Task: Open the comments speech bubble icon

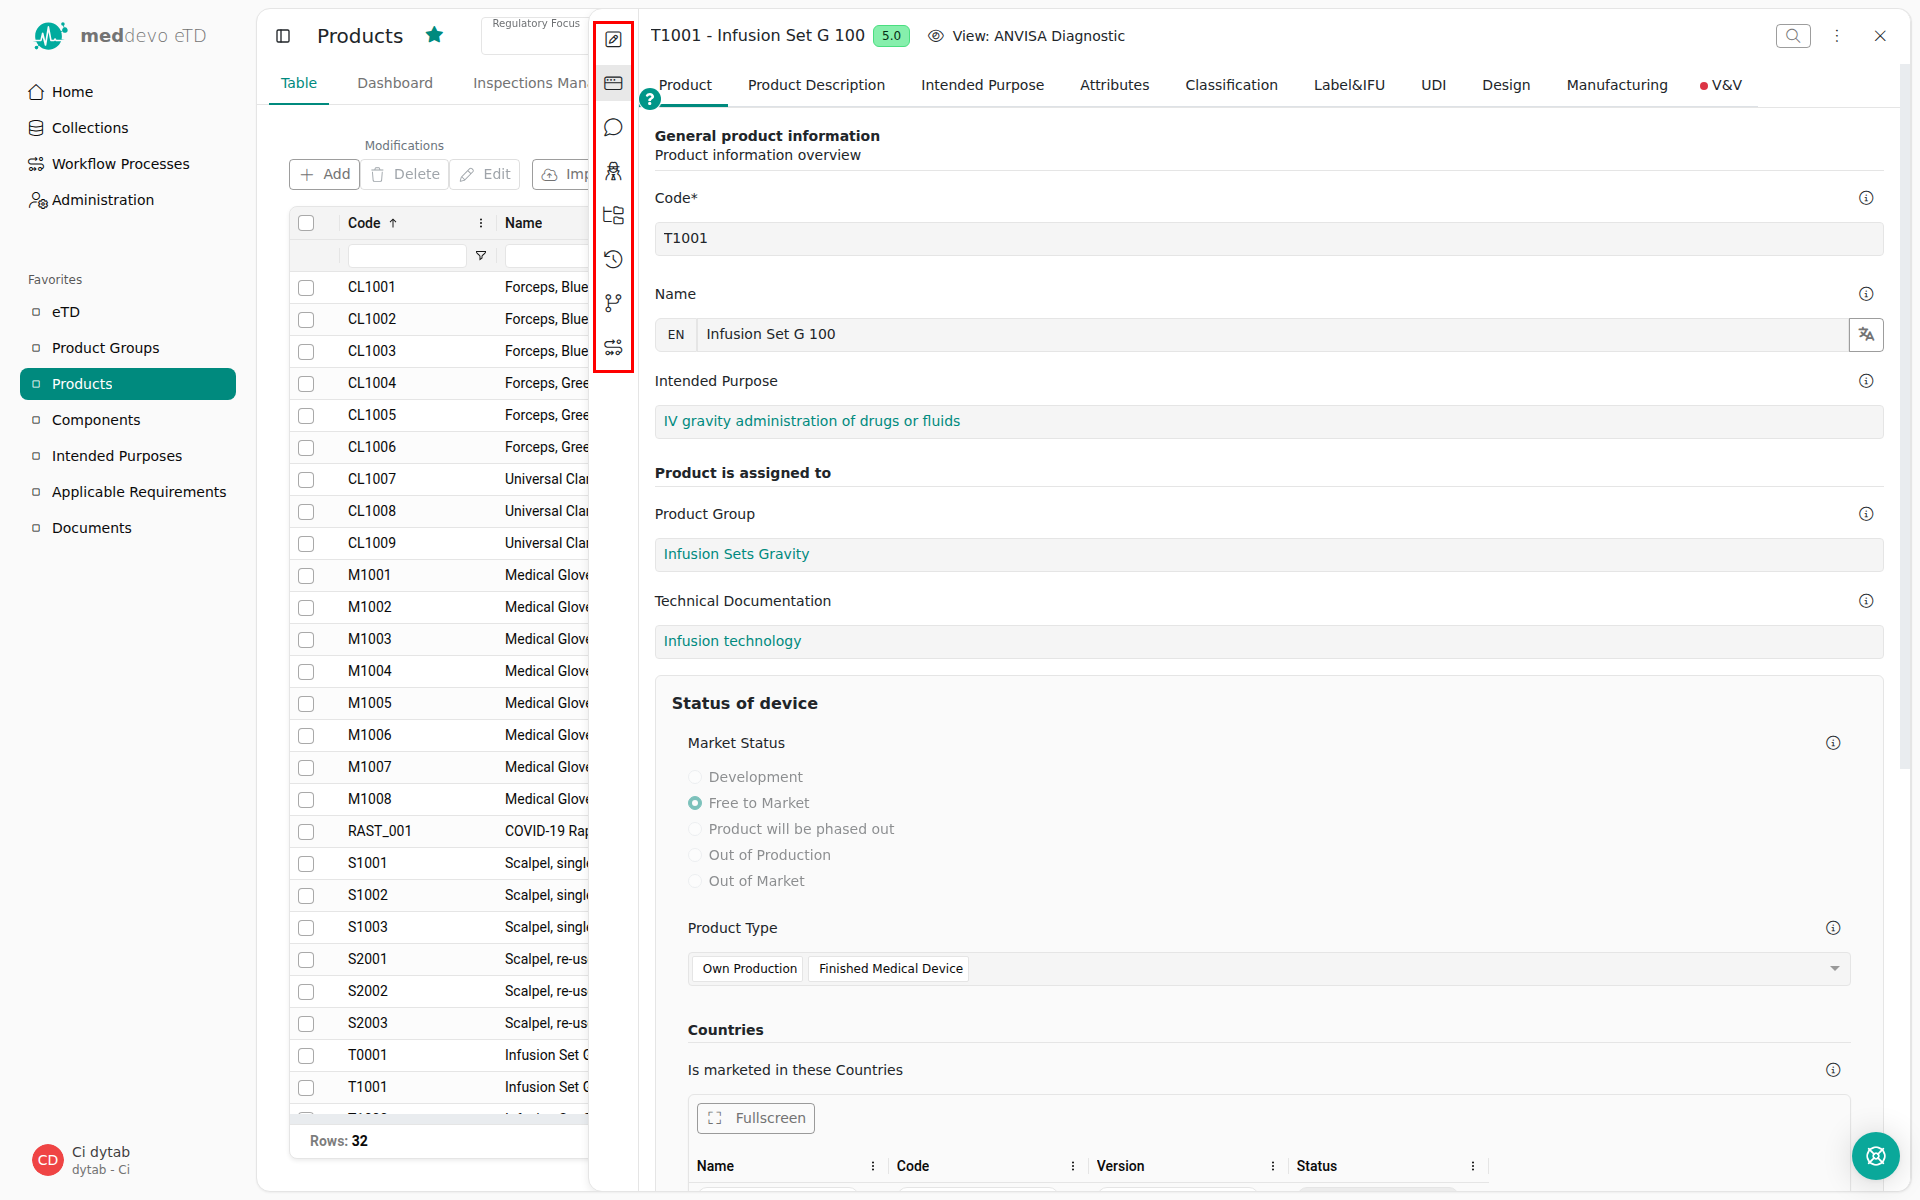Action: point(613,128)
